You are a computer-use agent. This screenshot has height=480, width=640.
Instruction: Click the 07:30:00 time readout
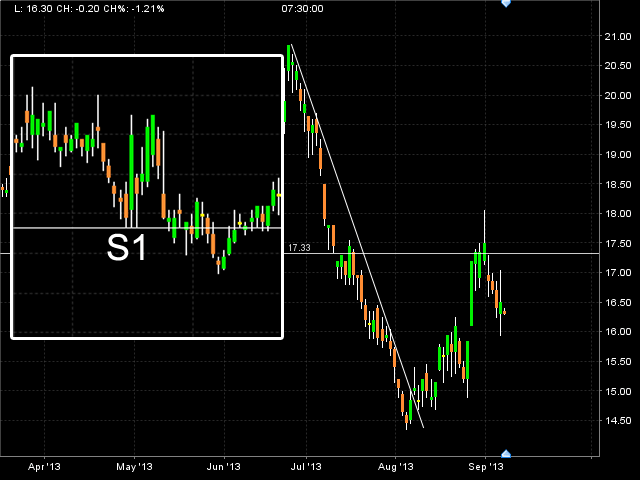point(302,9)
